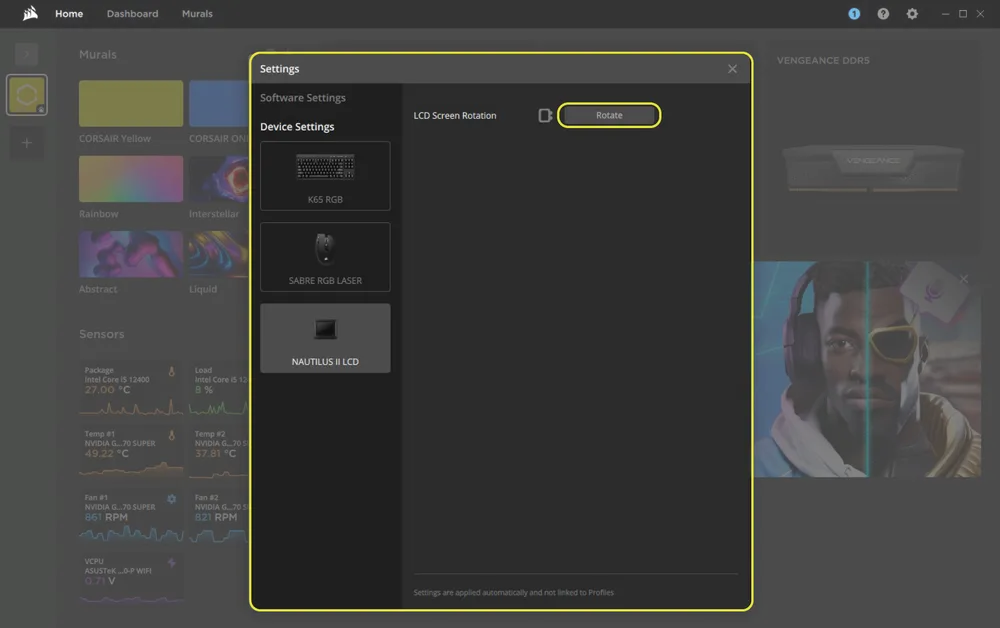Click the Sensors section heading

tap(101, 334)
